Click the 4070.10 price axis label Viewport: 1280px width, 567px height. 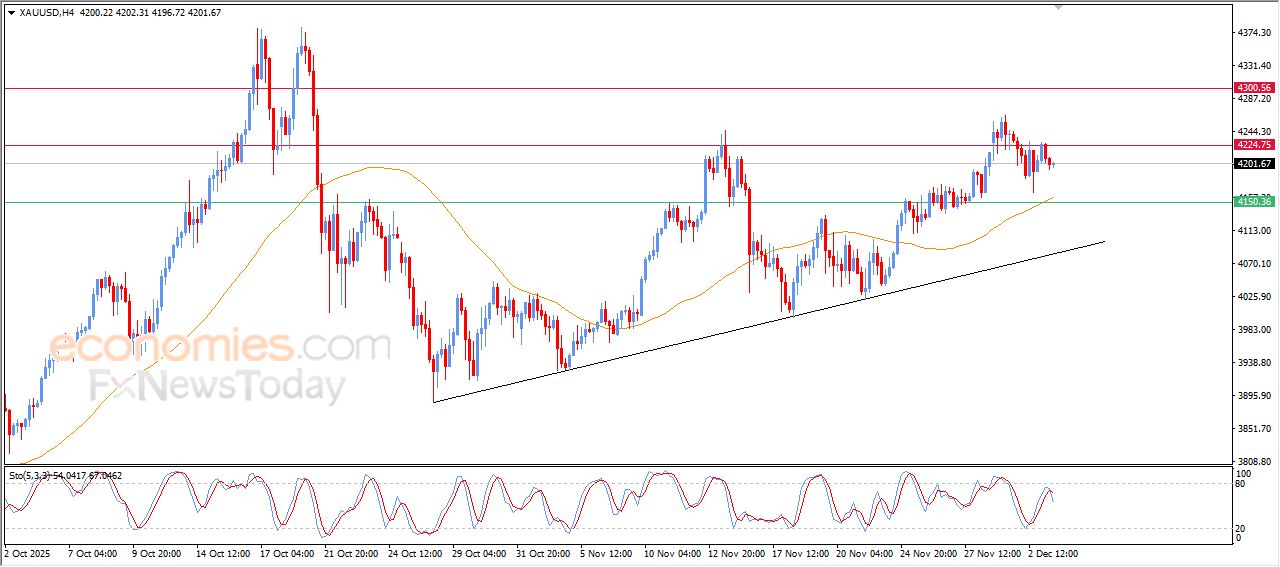click(x=1253, y=264)
